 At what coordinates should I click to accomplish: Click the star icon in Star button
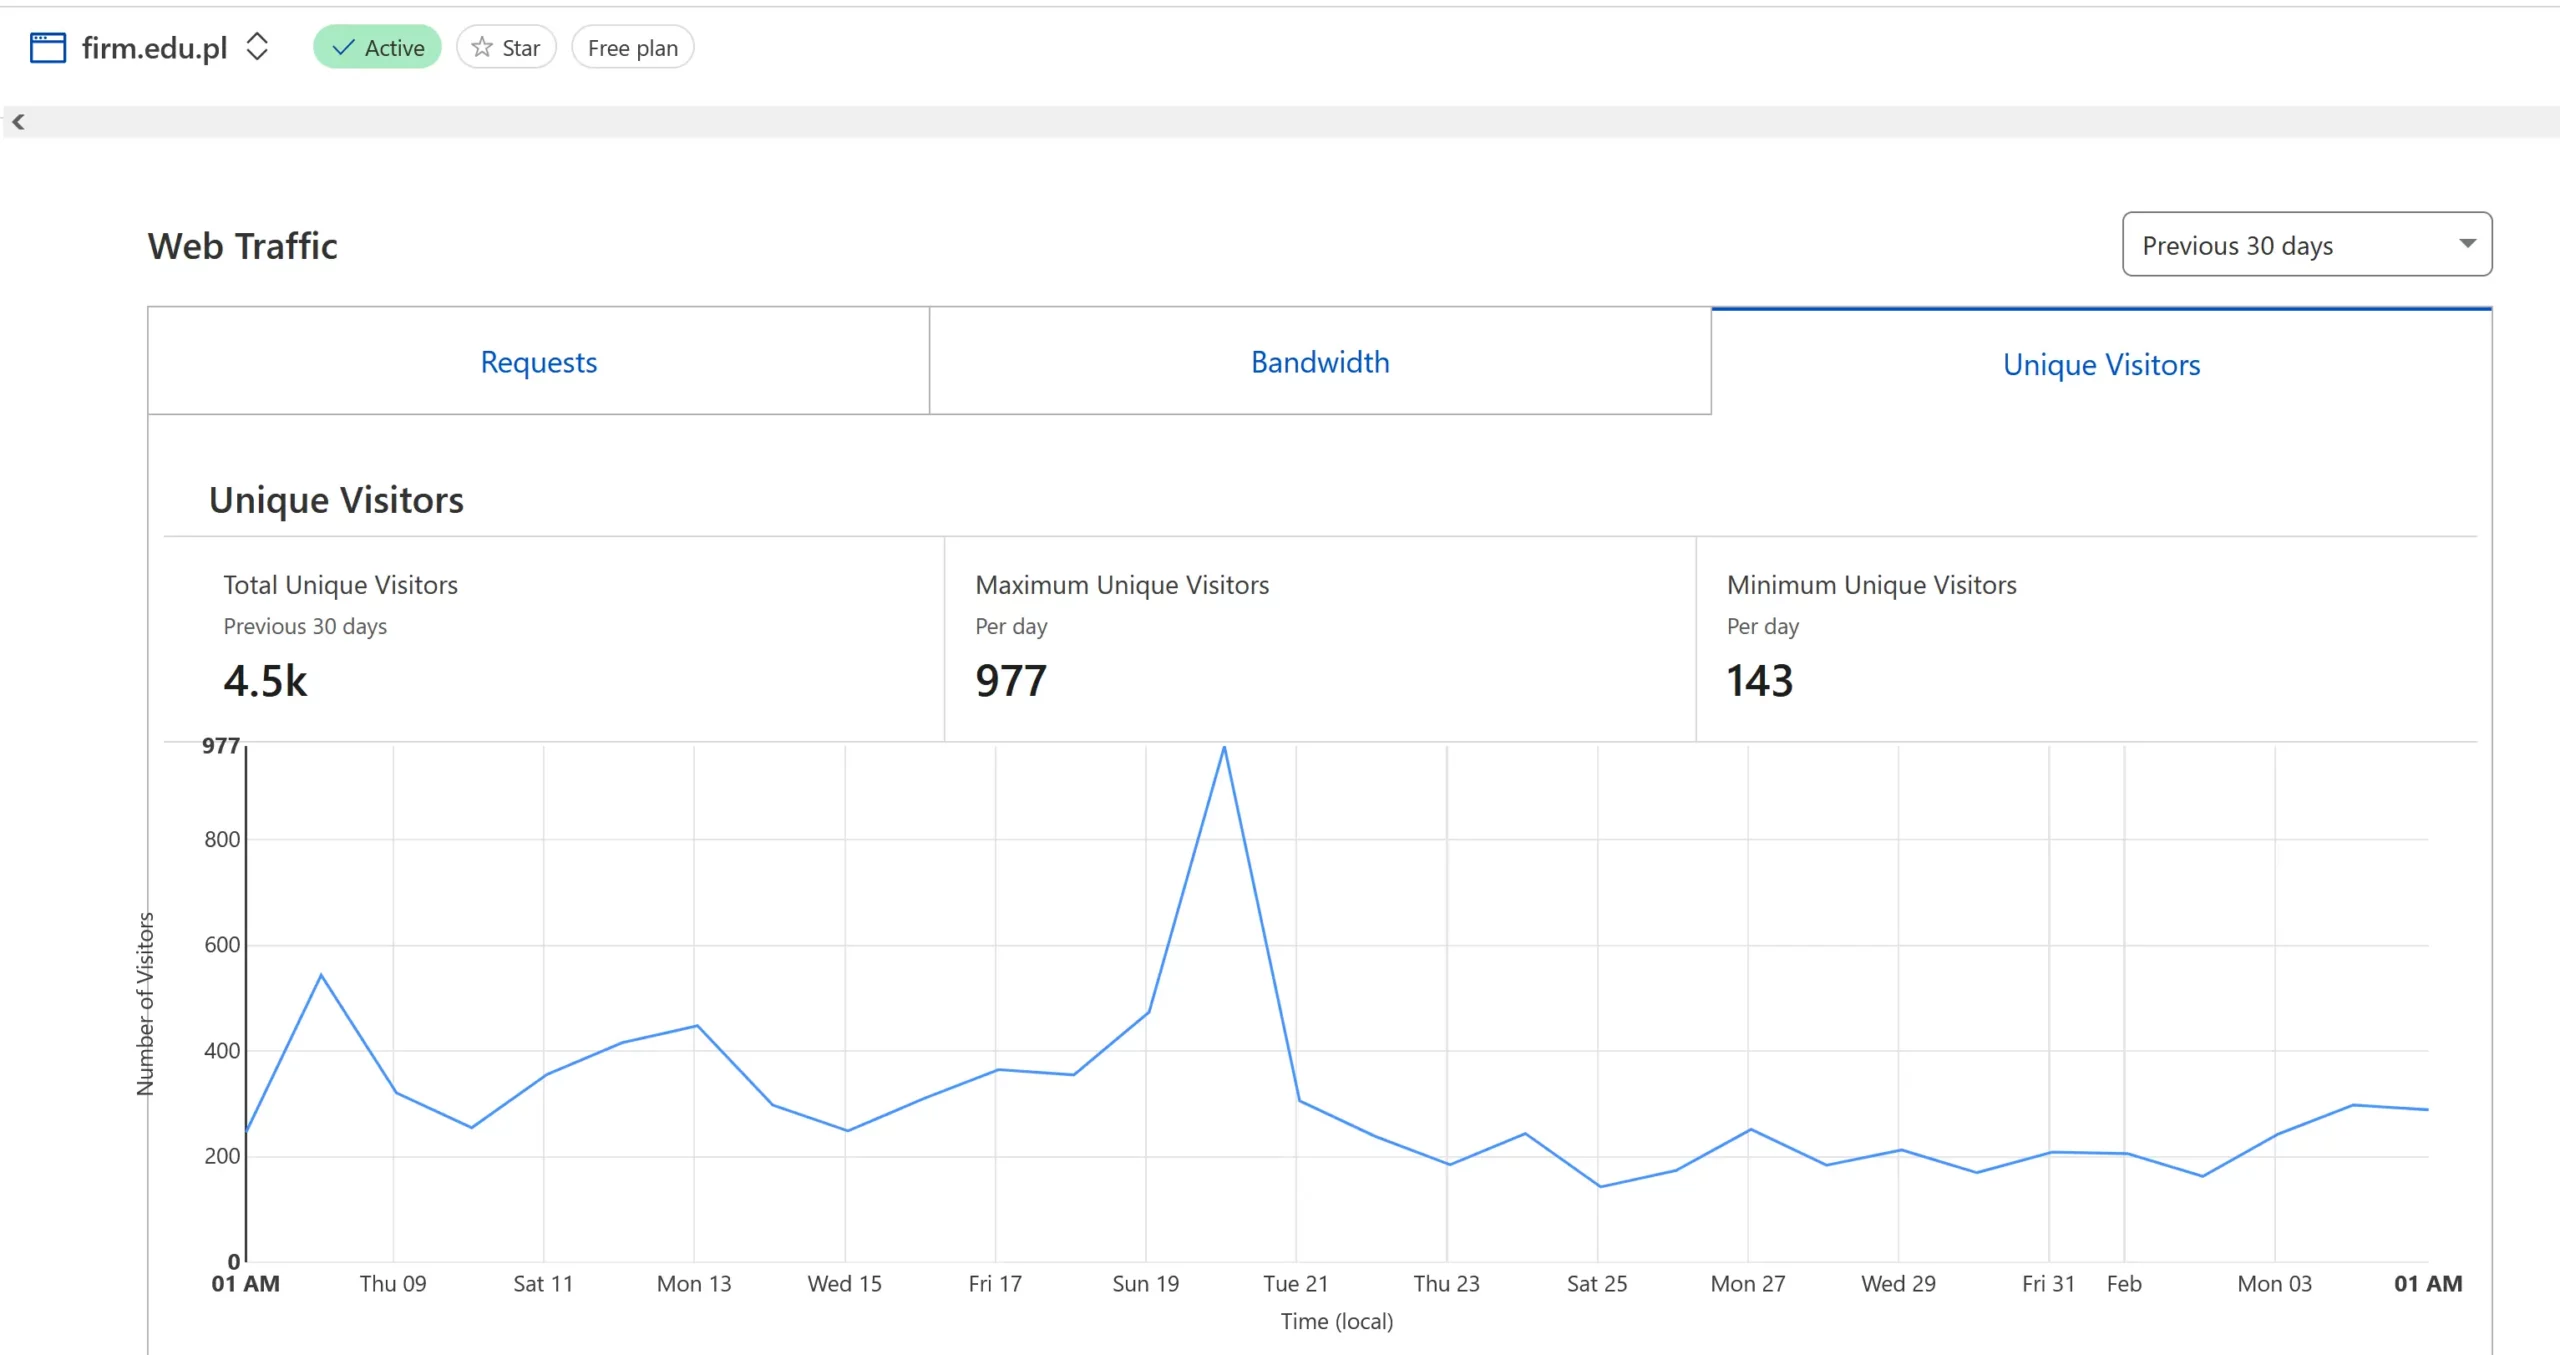[x=482, y=47]
